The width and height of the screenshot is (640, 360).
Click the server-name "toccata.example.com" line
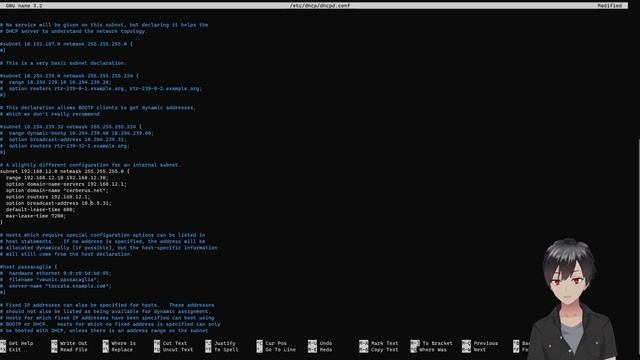pos(56,286)
